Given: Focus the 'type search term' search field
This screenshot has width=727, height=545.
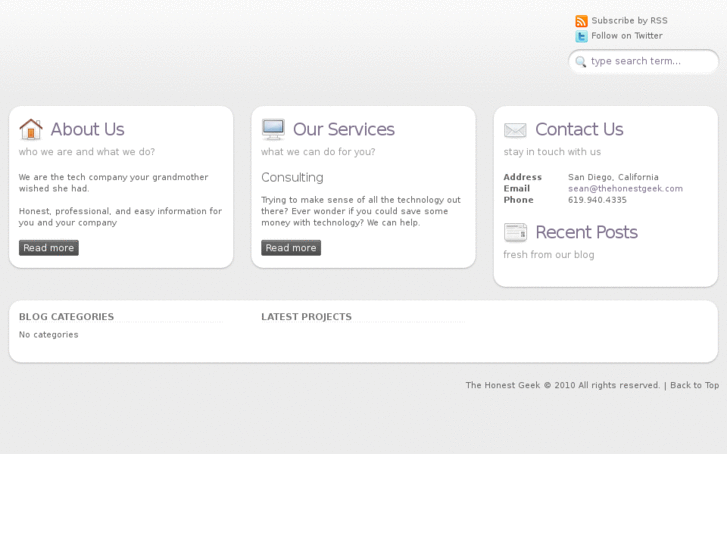Looking at the screenshot, I should click(648, 62).
